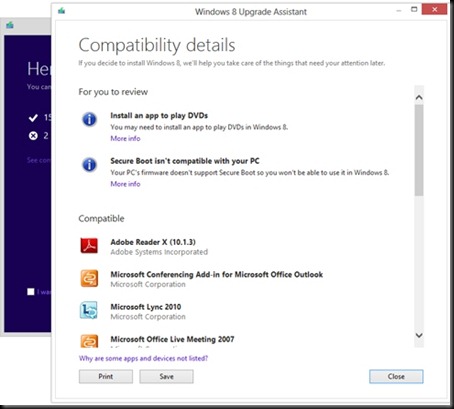Click the circled X icon in background window
The image size is (454, 409).
(x=33, y=136)
